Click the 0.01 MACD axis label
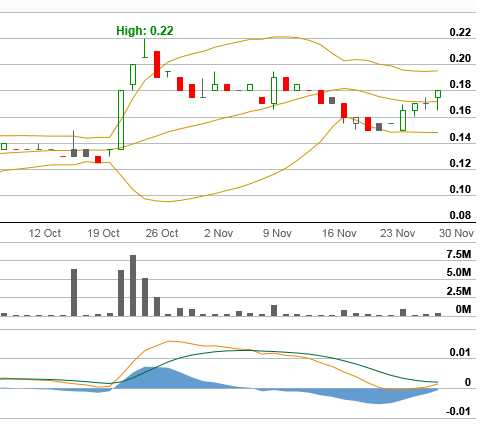 pyautogui.click(x=460, y=352)
